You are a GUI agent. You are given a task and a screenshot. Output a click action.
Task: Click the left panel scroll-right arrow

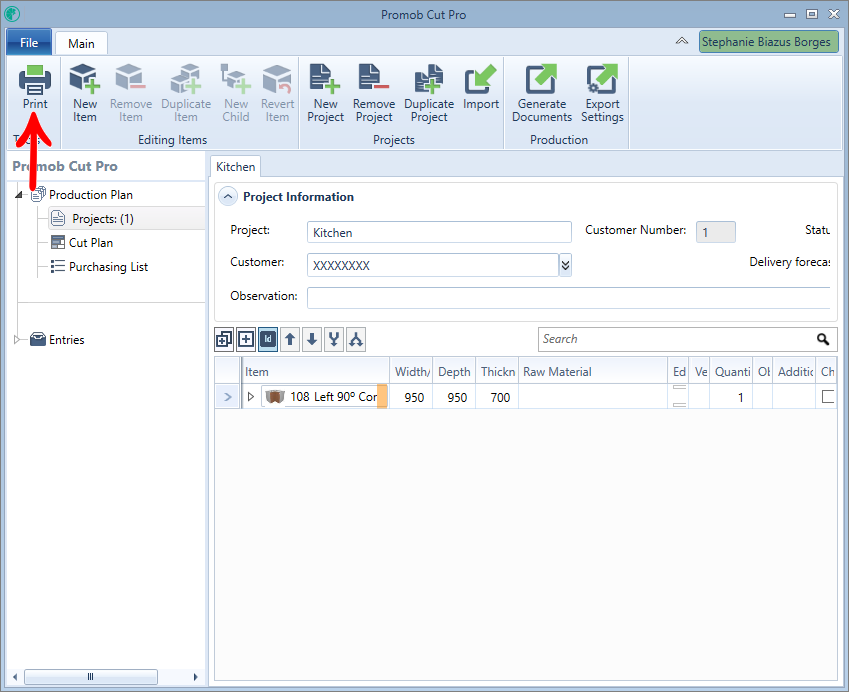(195, 677)
